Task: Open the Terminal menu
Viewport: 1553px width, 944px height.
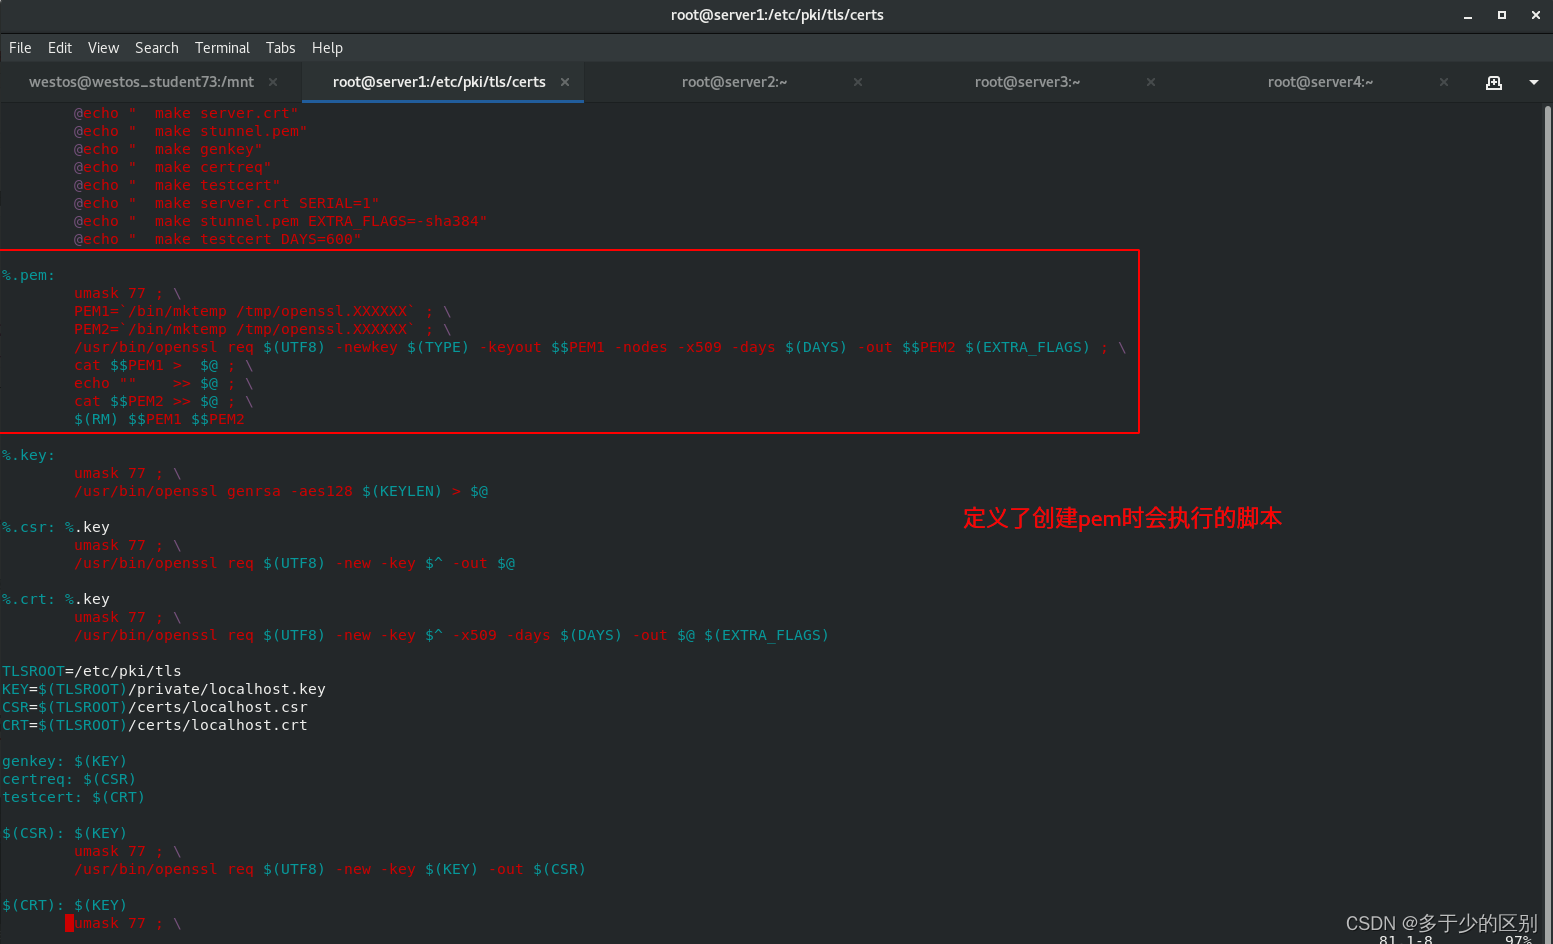Action: coord(222,48)
